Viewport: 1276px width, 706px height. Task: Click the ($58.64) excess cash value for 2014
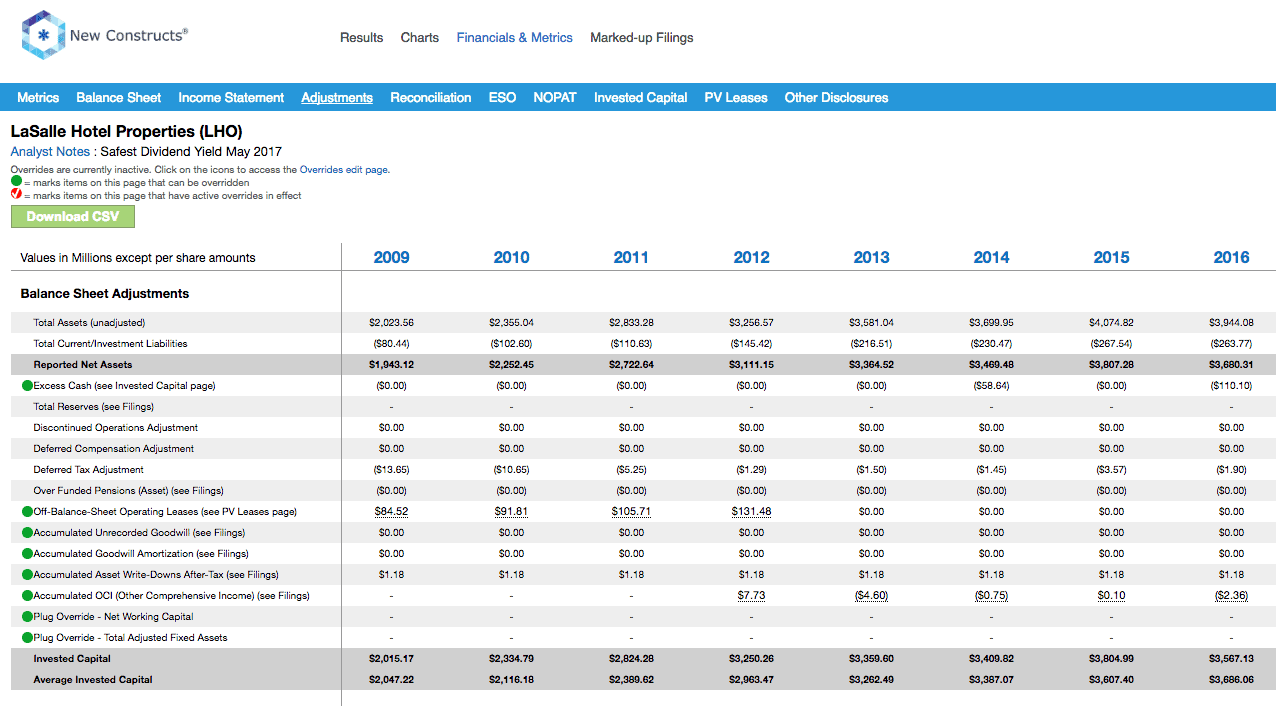click(992, 386)
